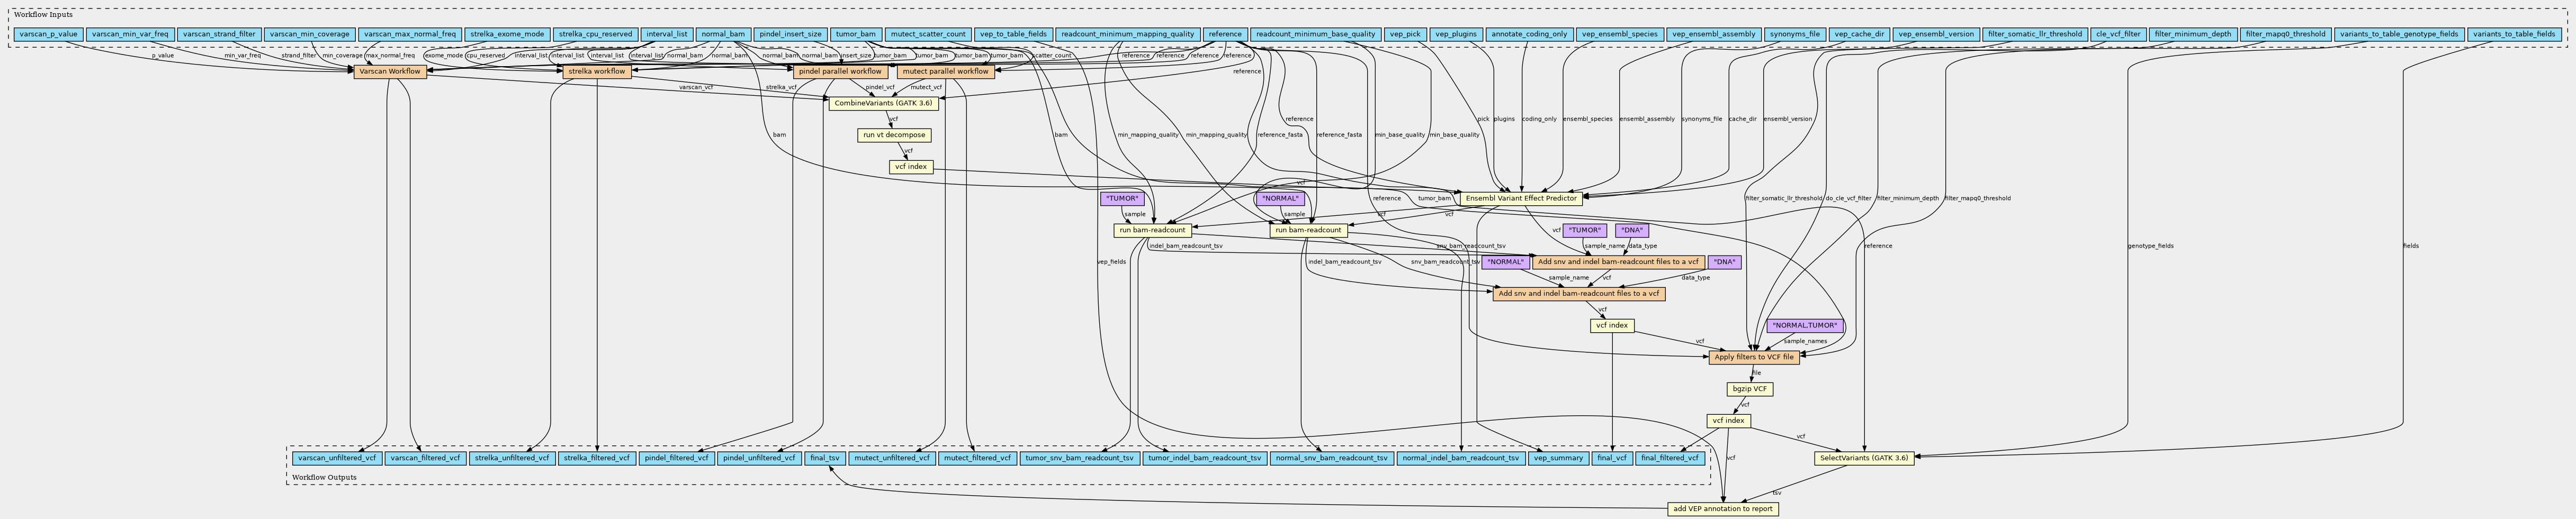Screen dimensions: 2576x519
Task: Click the Varscan Workflow node
Action: point(390,71)
